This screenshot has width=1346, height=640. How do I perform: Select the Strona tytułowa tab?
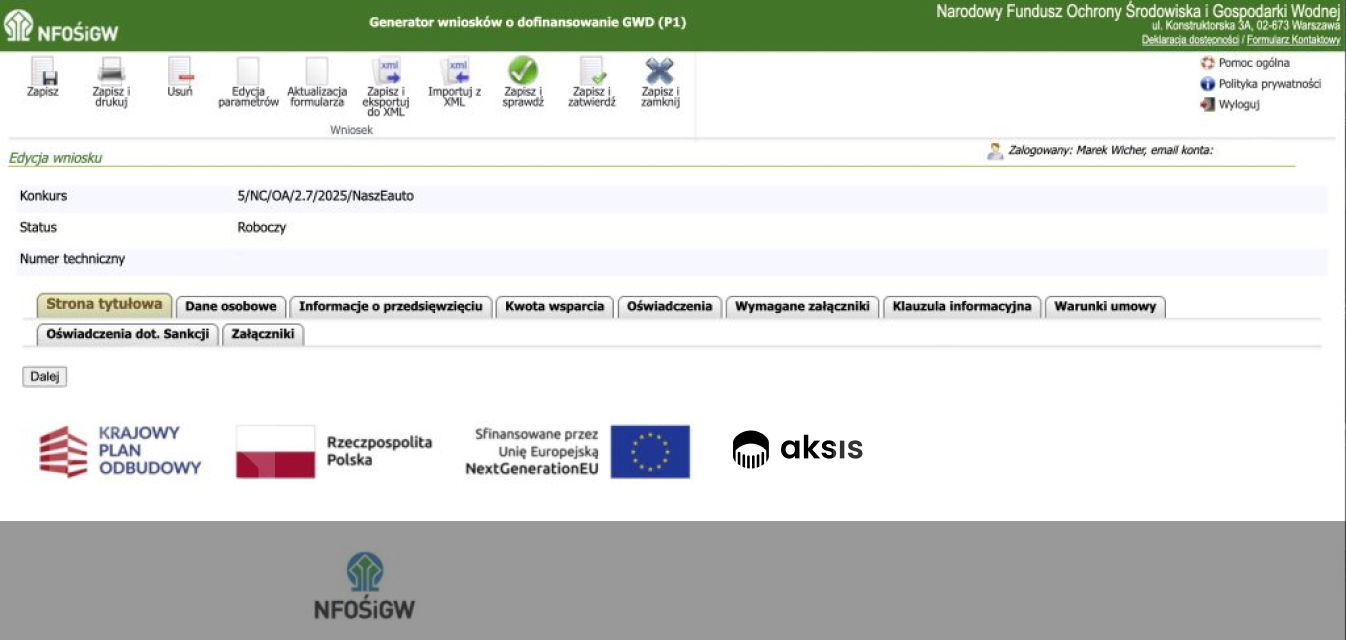[x=104, y=304]
